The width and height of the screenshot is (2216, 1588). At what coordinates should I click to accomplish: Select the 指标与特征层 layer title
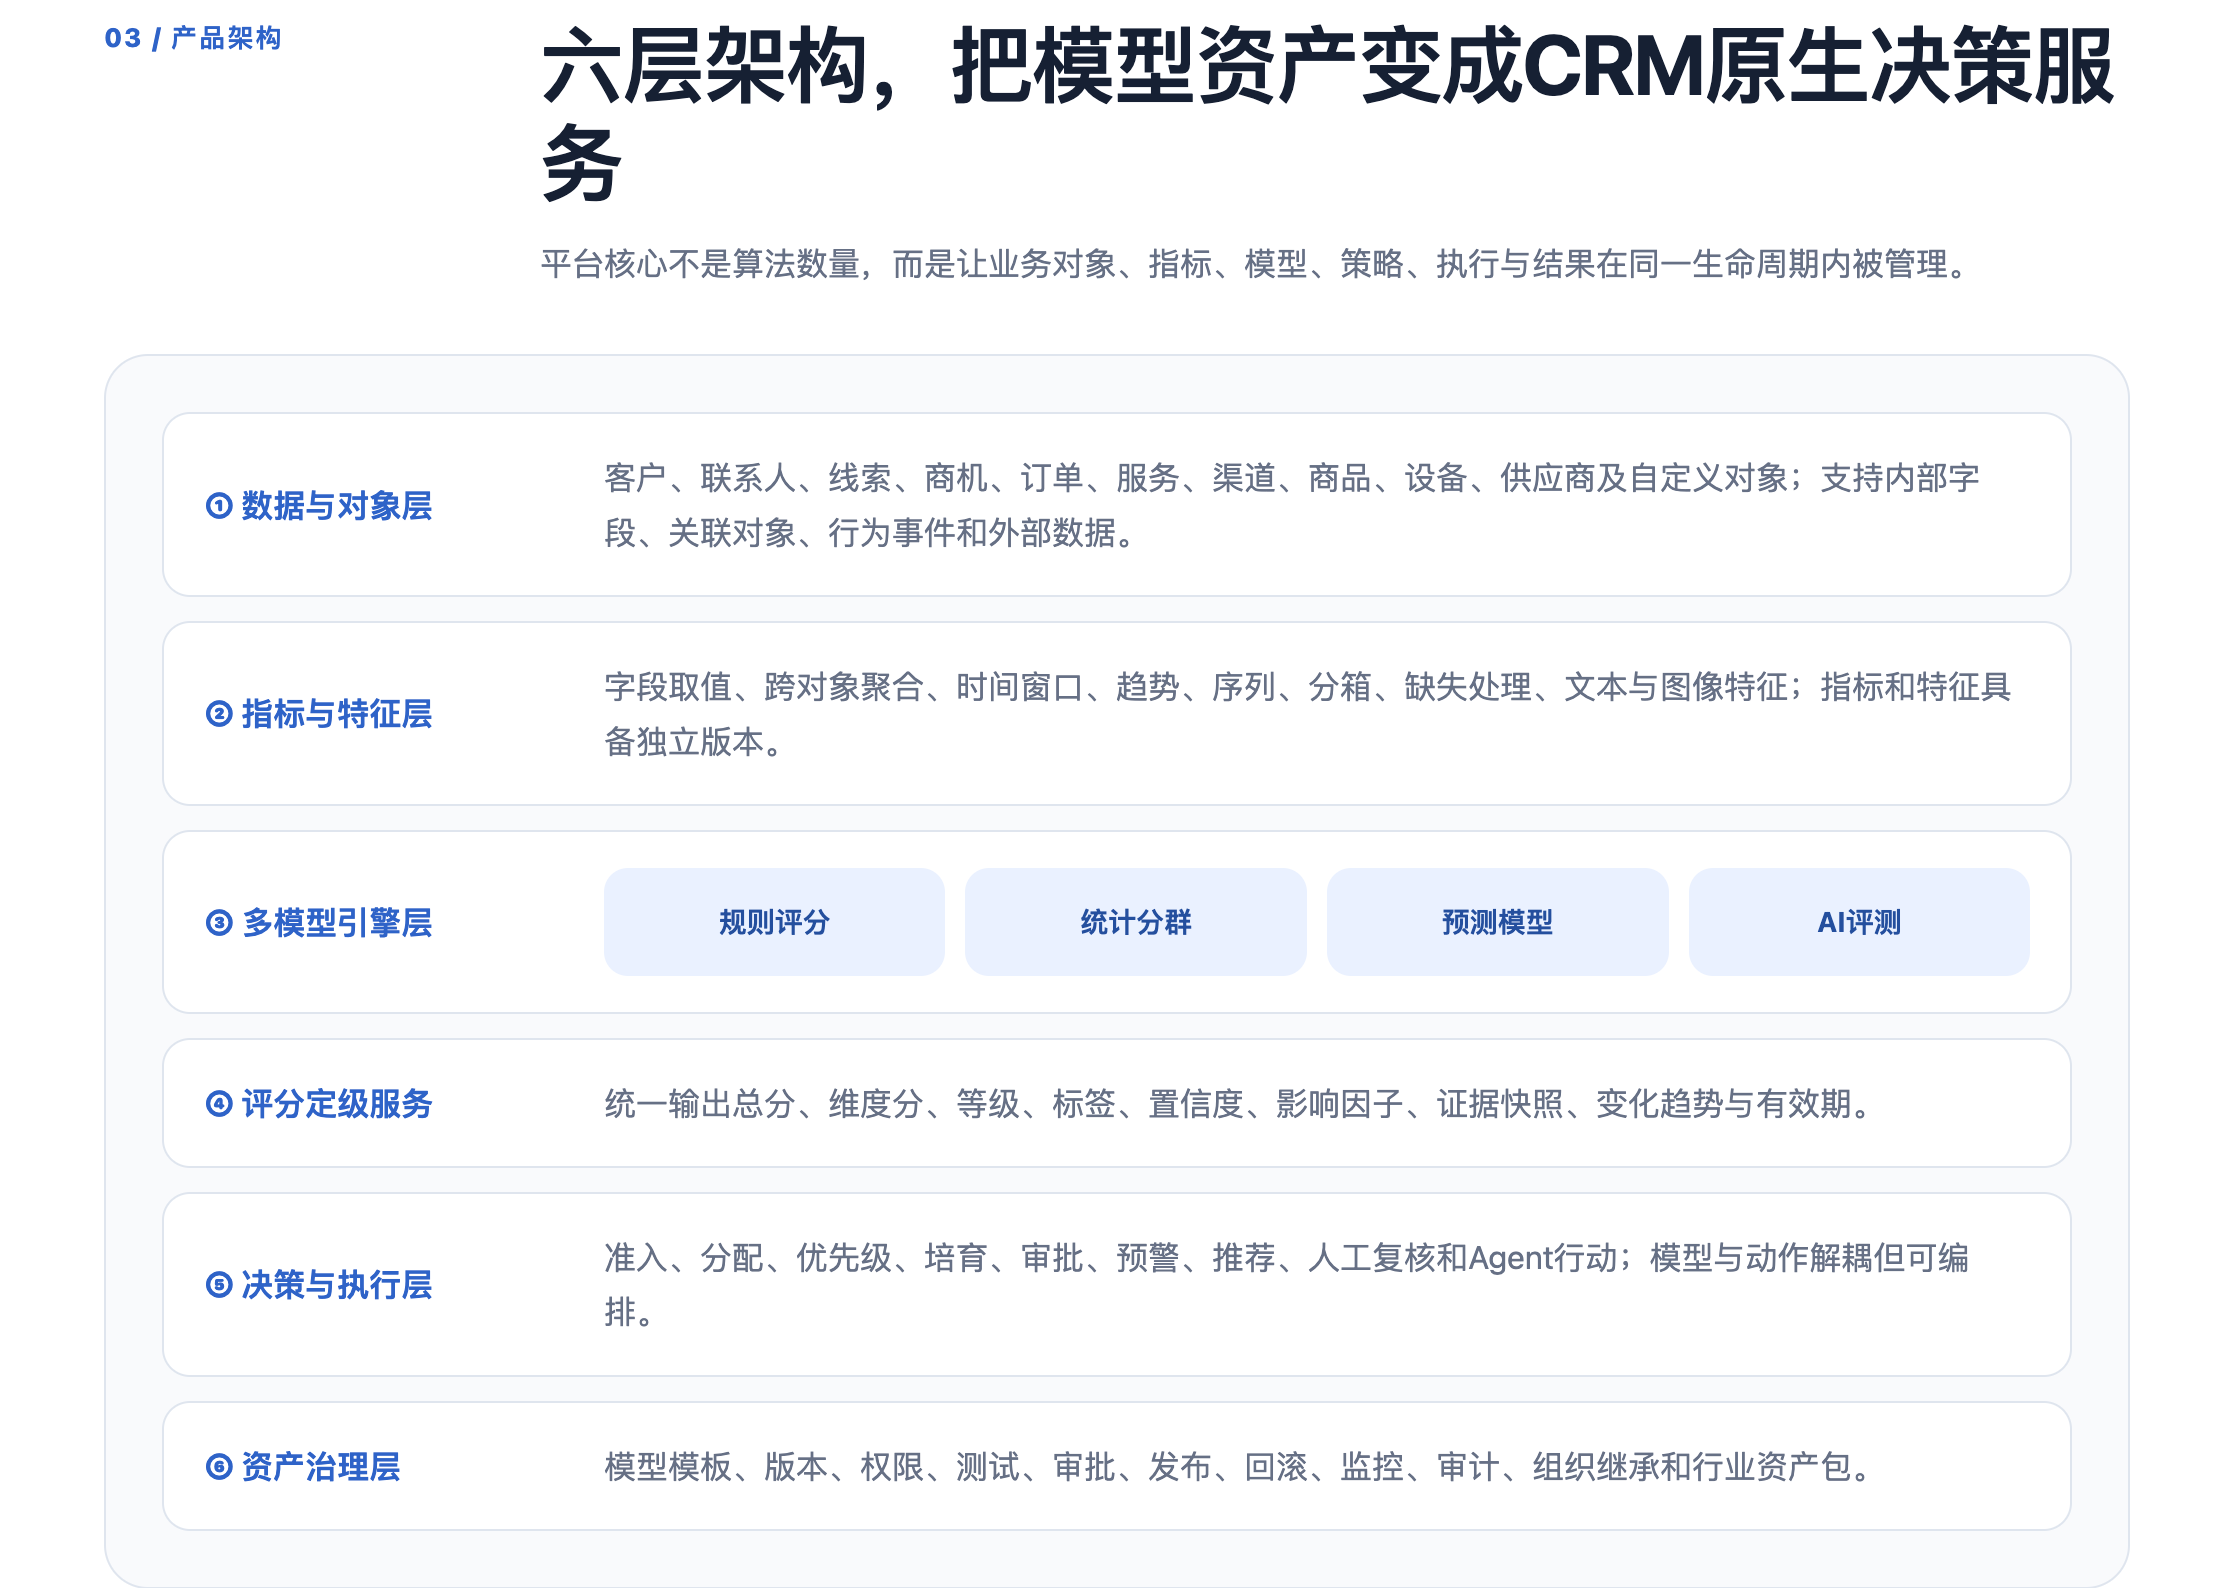pos(337,714)
